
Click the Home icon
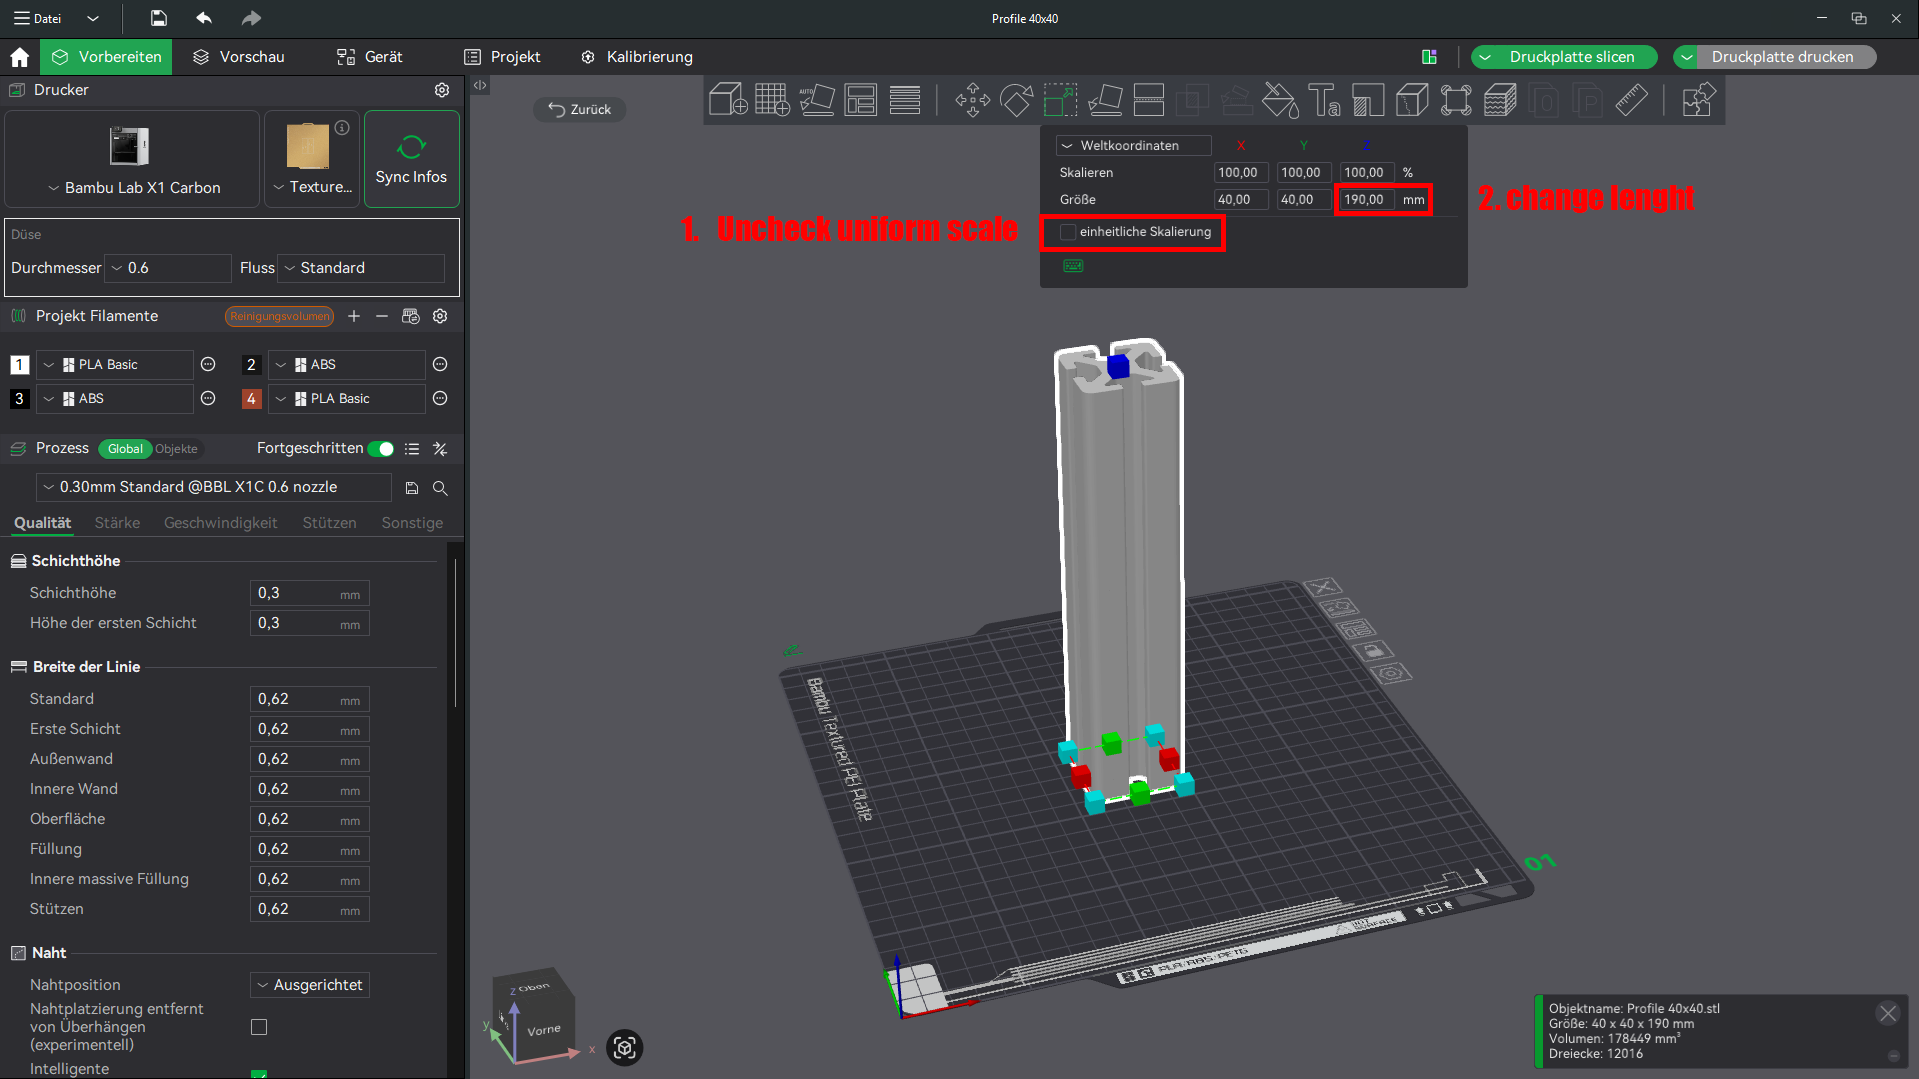pos(19,57)
